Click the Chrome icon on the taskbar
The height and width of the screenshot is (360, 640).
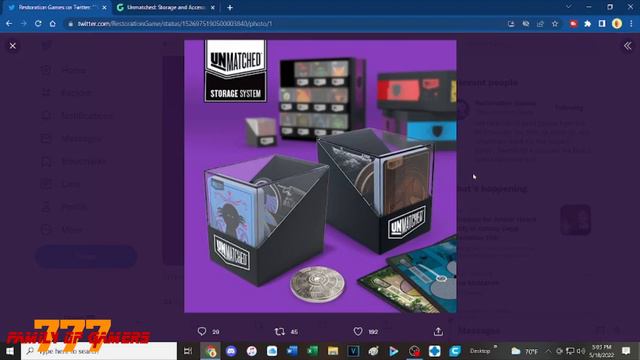[x=211, y=351]
